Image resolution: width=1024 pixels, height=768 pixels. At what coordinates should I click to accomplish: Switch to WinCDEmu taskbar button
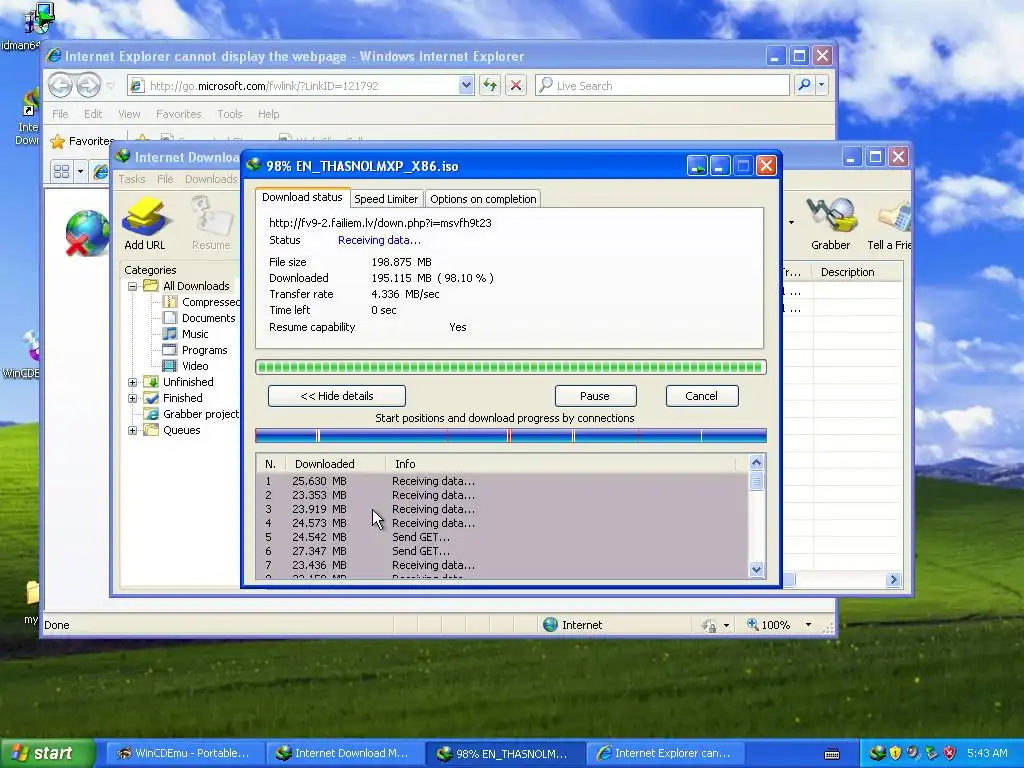[183, 753]
